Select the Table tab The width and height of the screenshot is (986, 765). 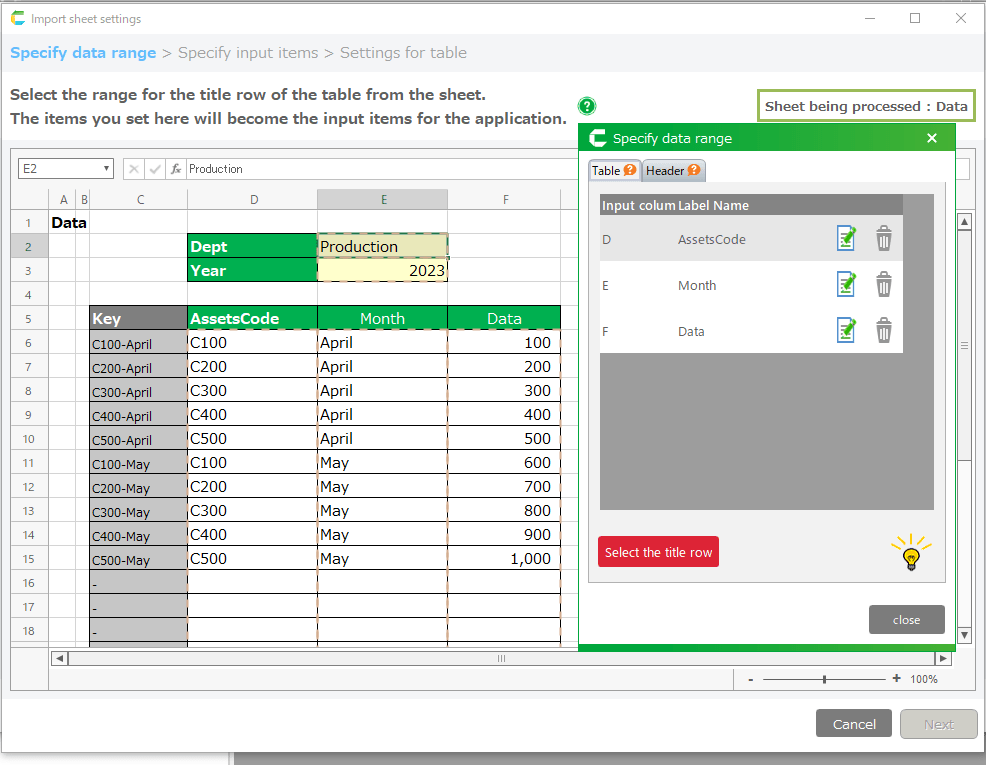pos(613,171)
